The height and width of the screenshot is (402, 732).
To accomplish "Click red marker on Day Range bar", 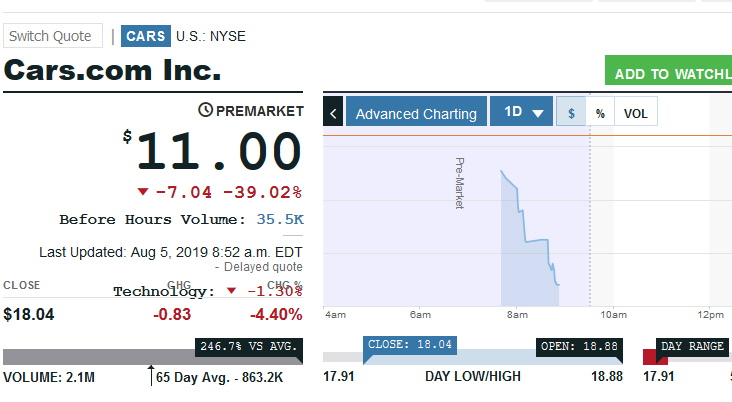I will tap(649, 357).
